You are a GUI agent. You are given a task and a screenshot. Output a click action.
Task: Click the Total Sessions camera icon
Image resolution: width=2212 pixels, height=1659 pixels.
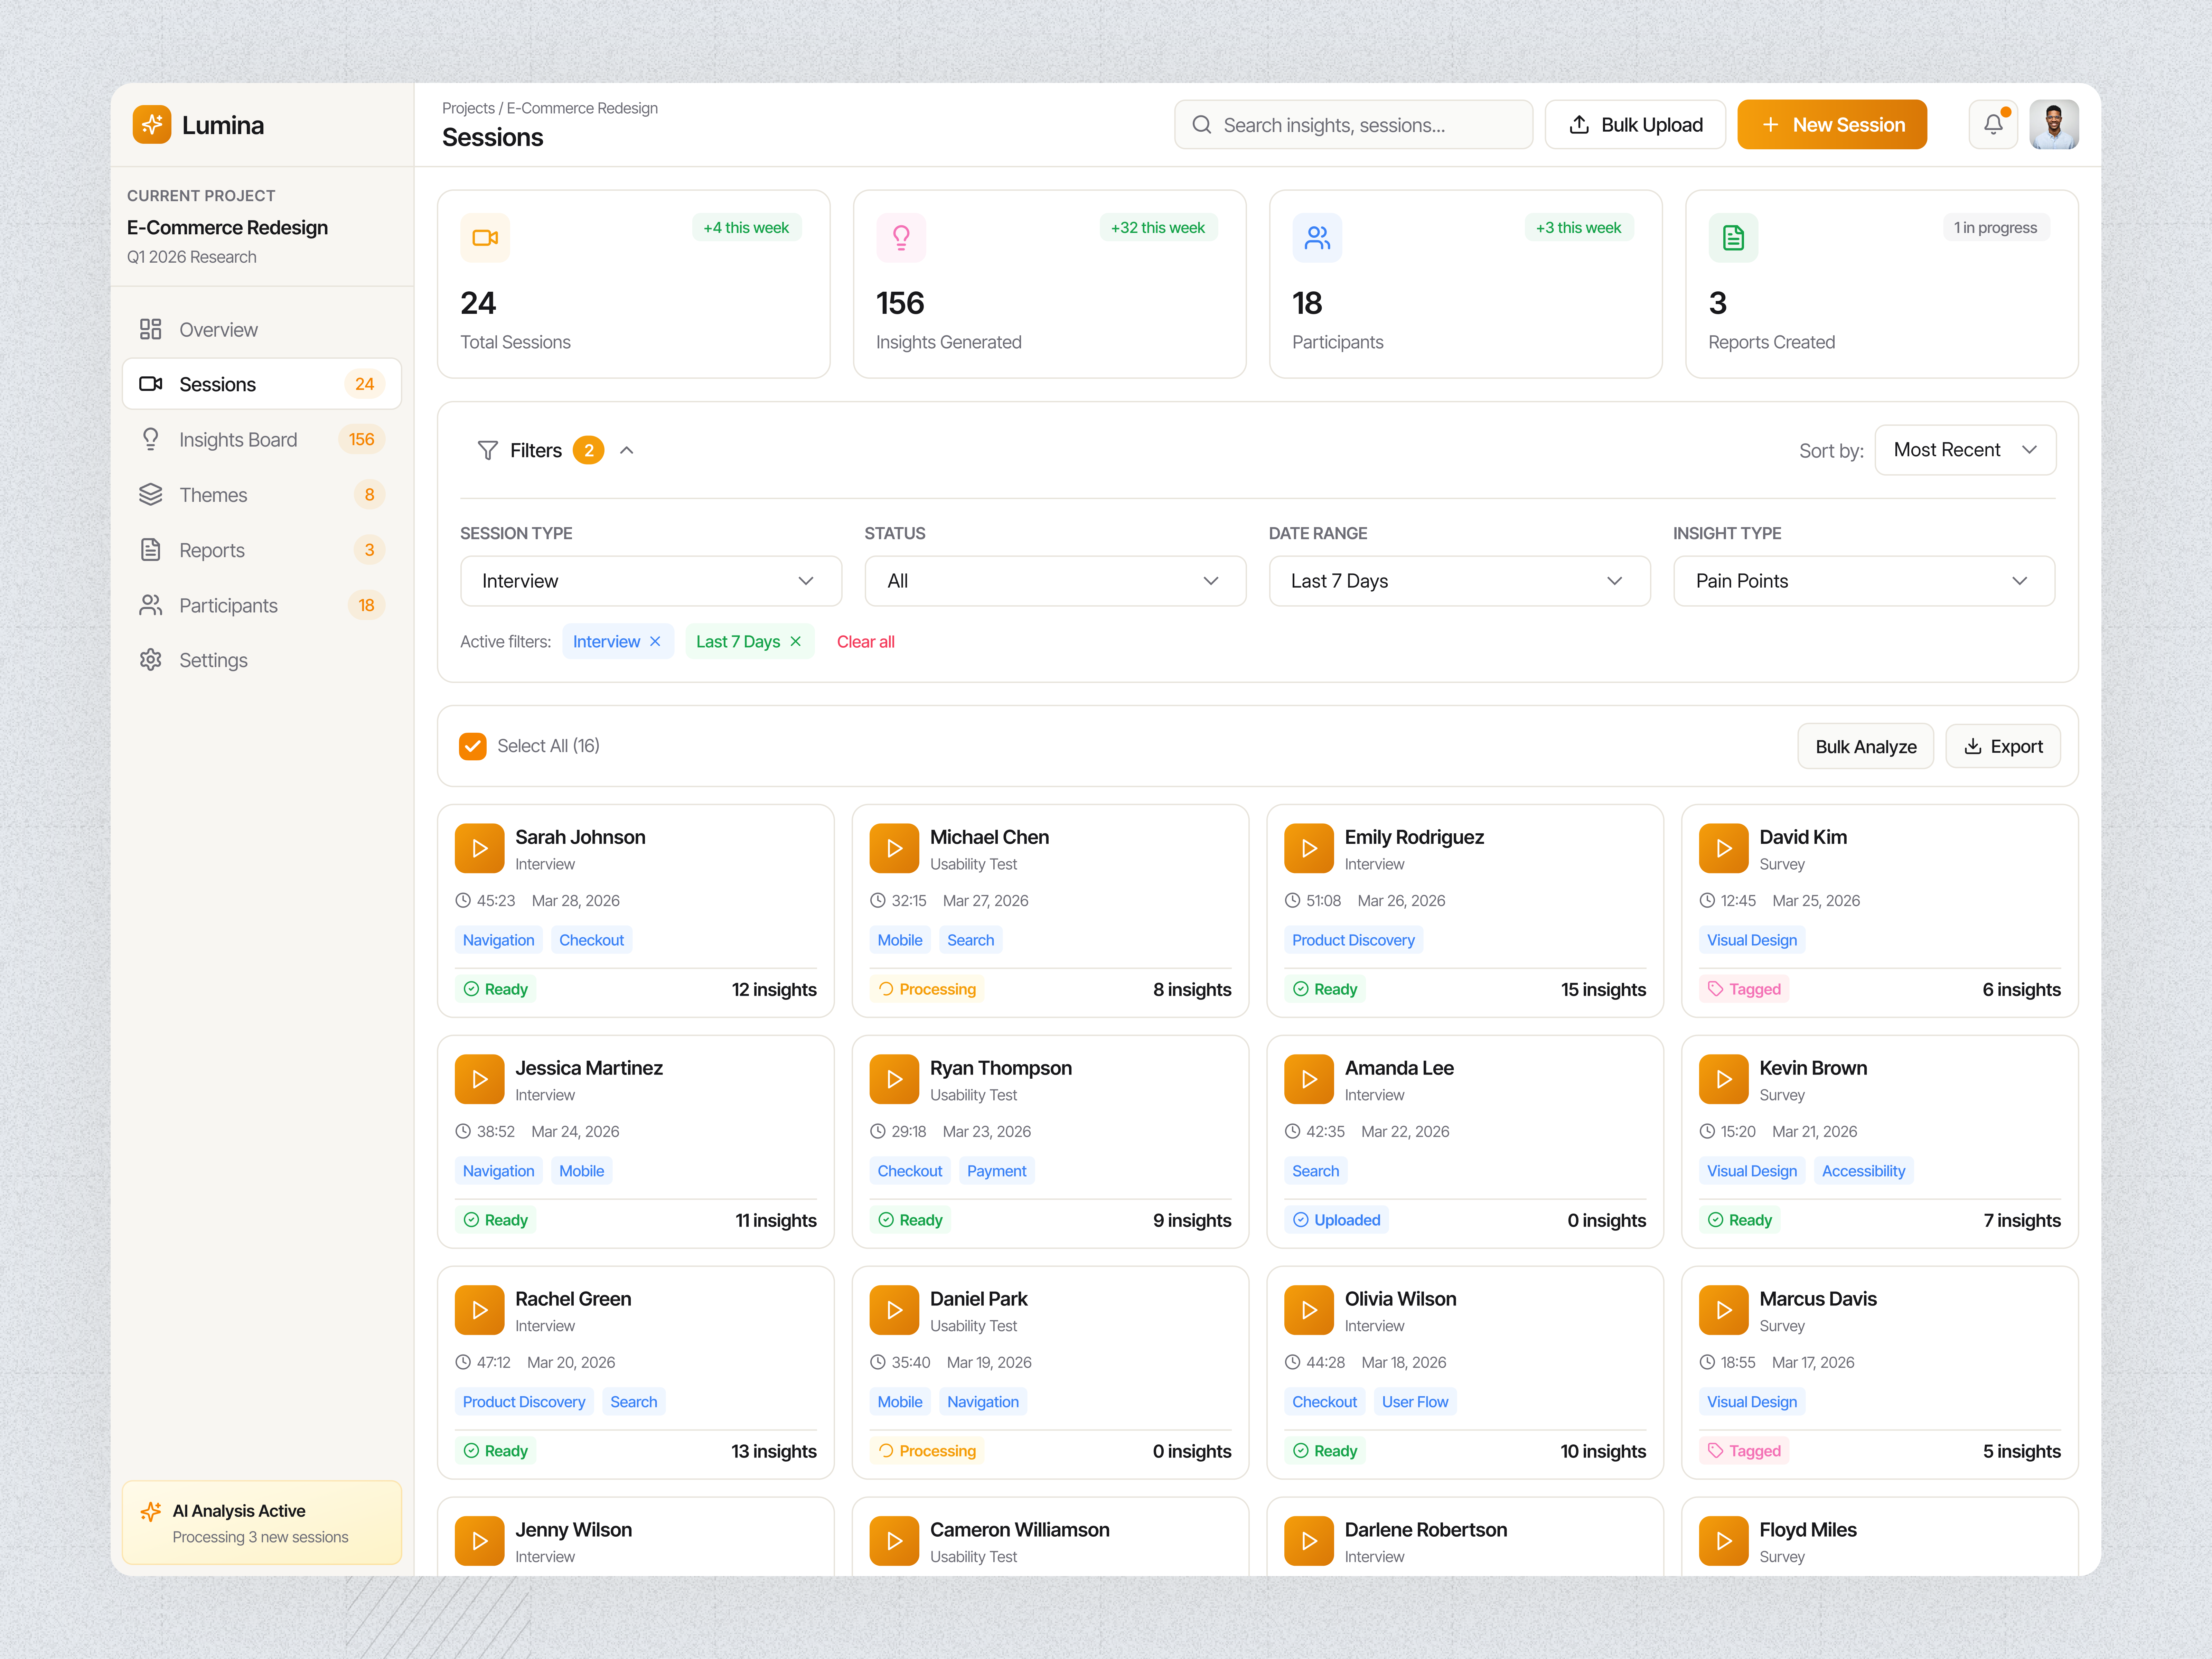coord(485,238)
